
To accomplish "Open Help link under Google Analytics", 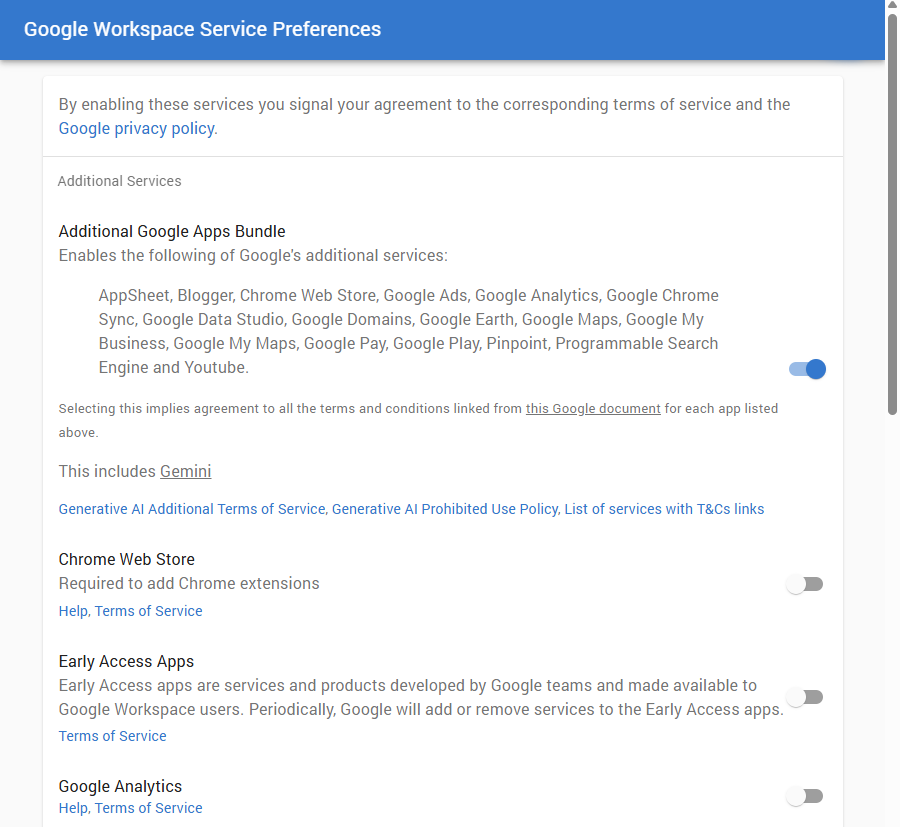I will click(73, 808).
